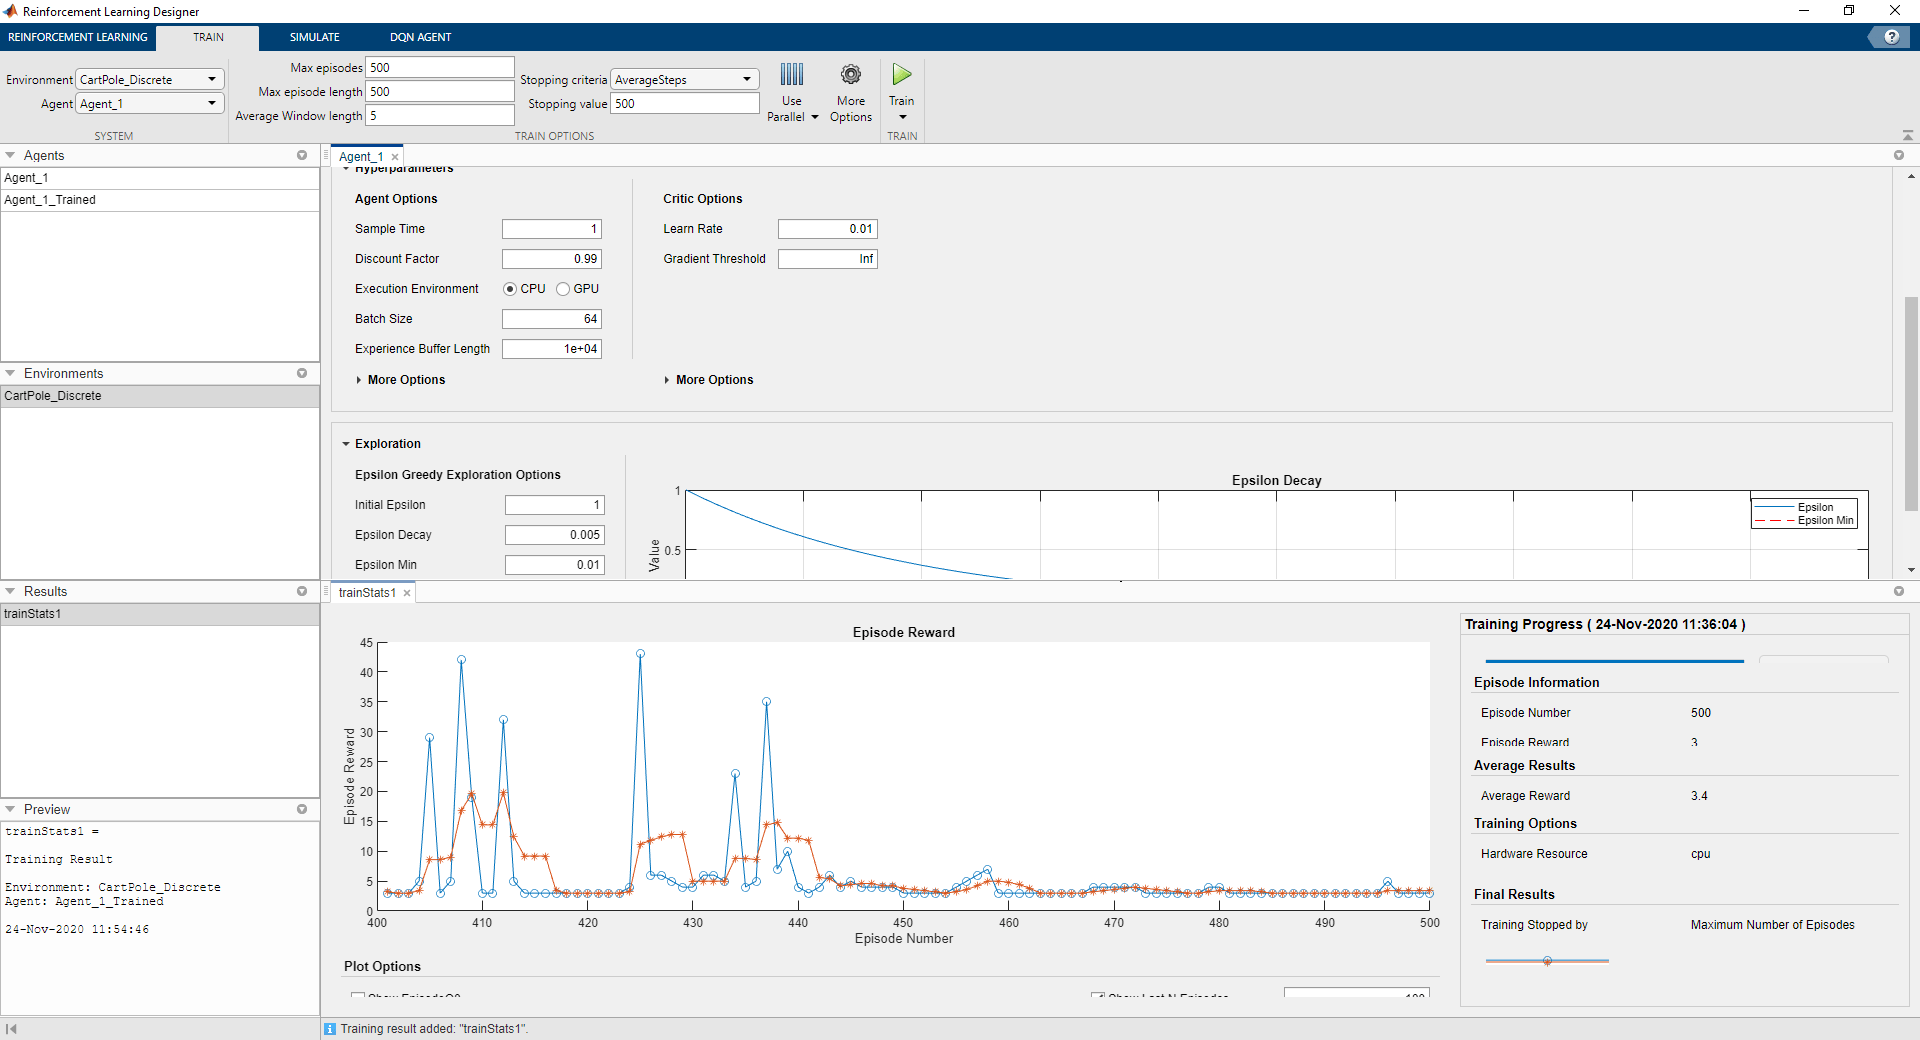Click the green Train play icon
Viewport: 1920px width, 1040px height.
901,75
